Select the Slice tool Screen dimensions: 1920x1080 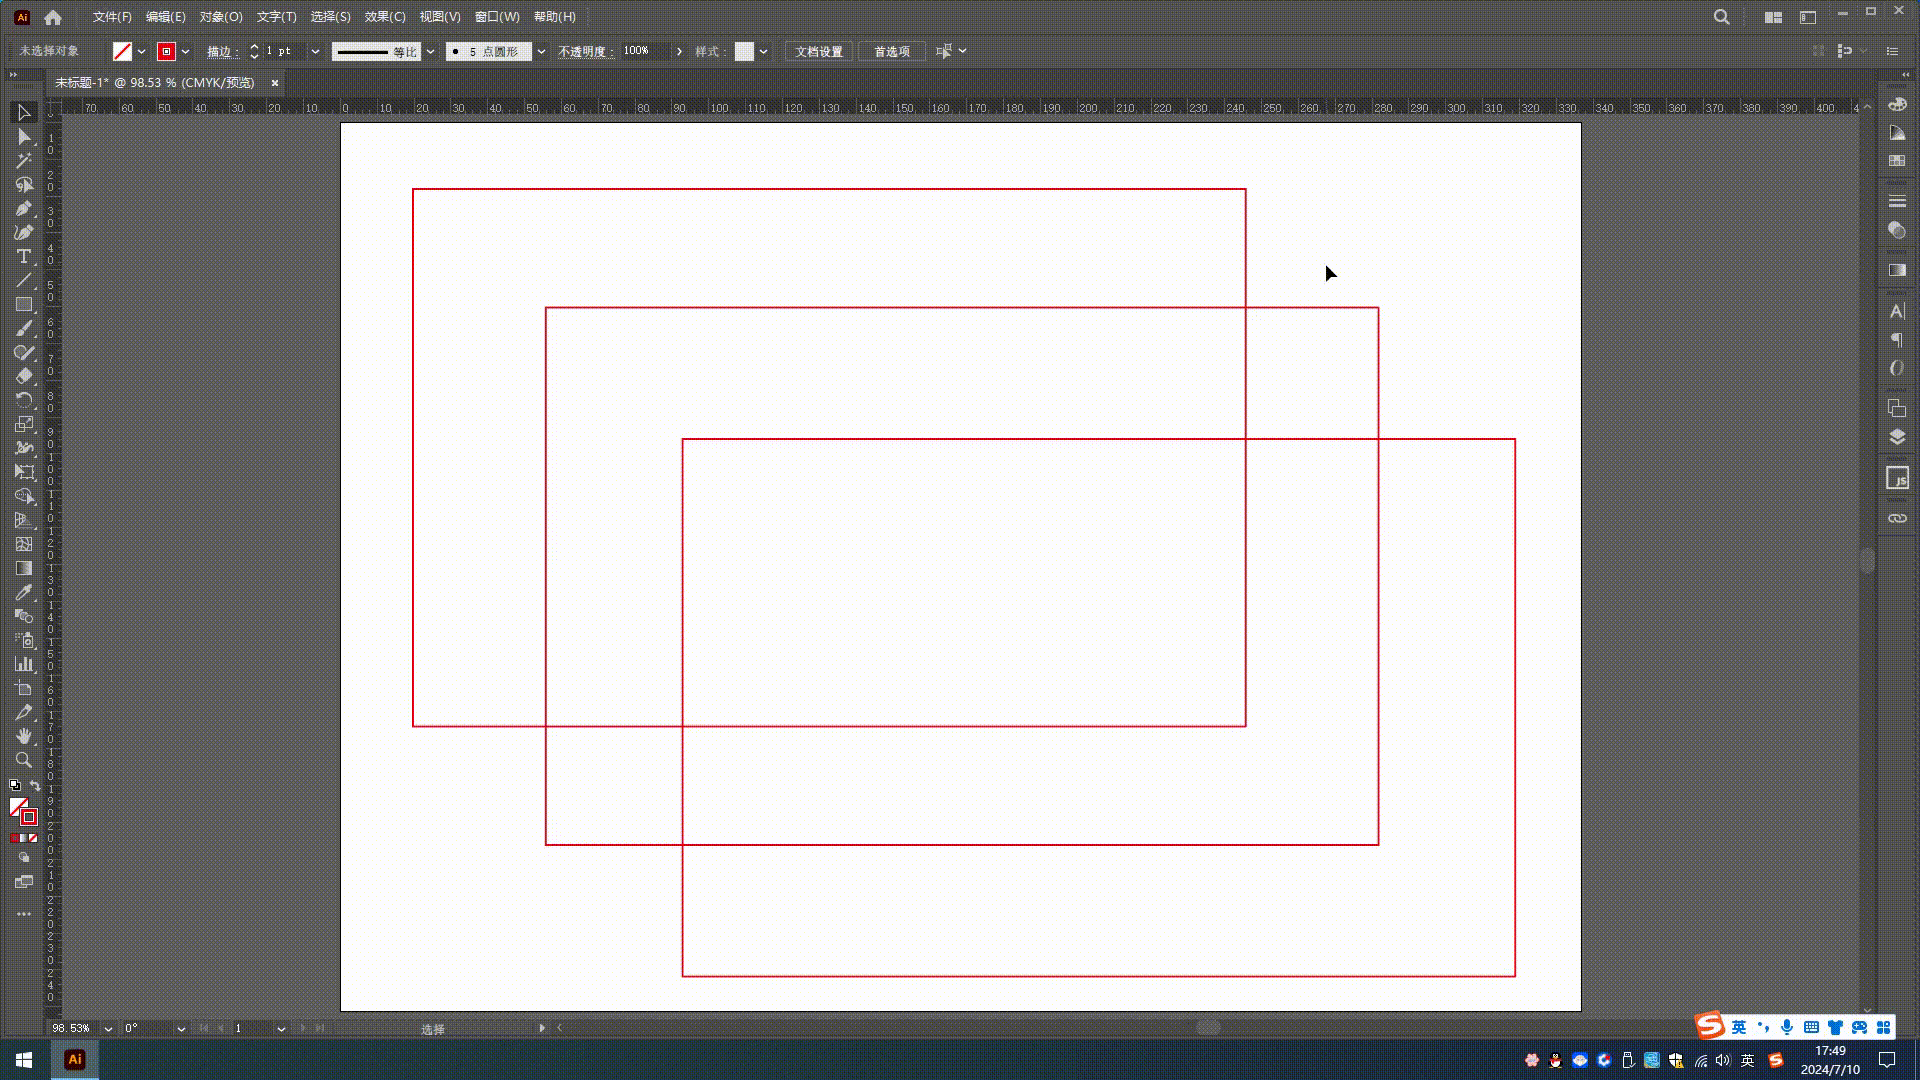(x=24, y=712)
